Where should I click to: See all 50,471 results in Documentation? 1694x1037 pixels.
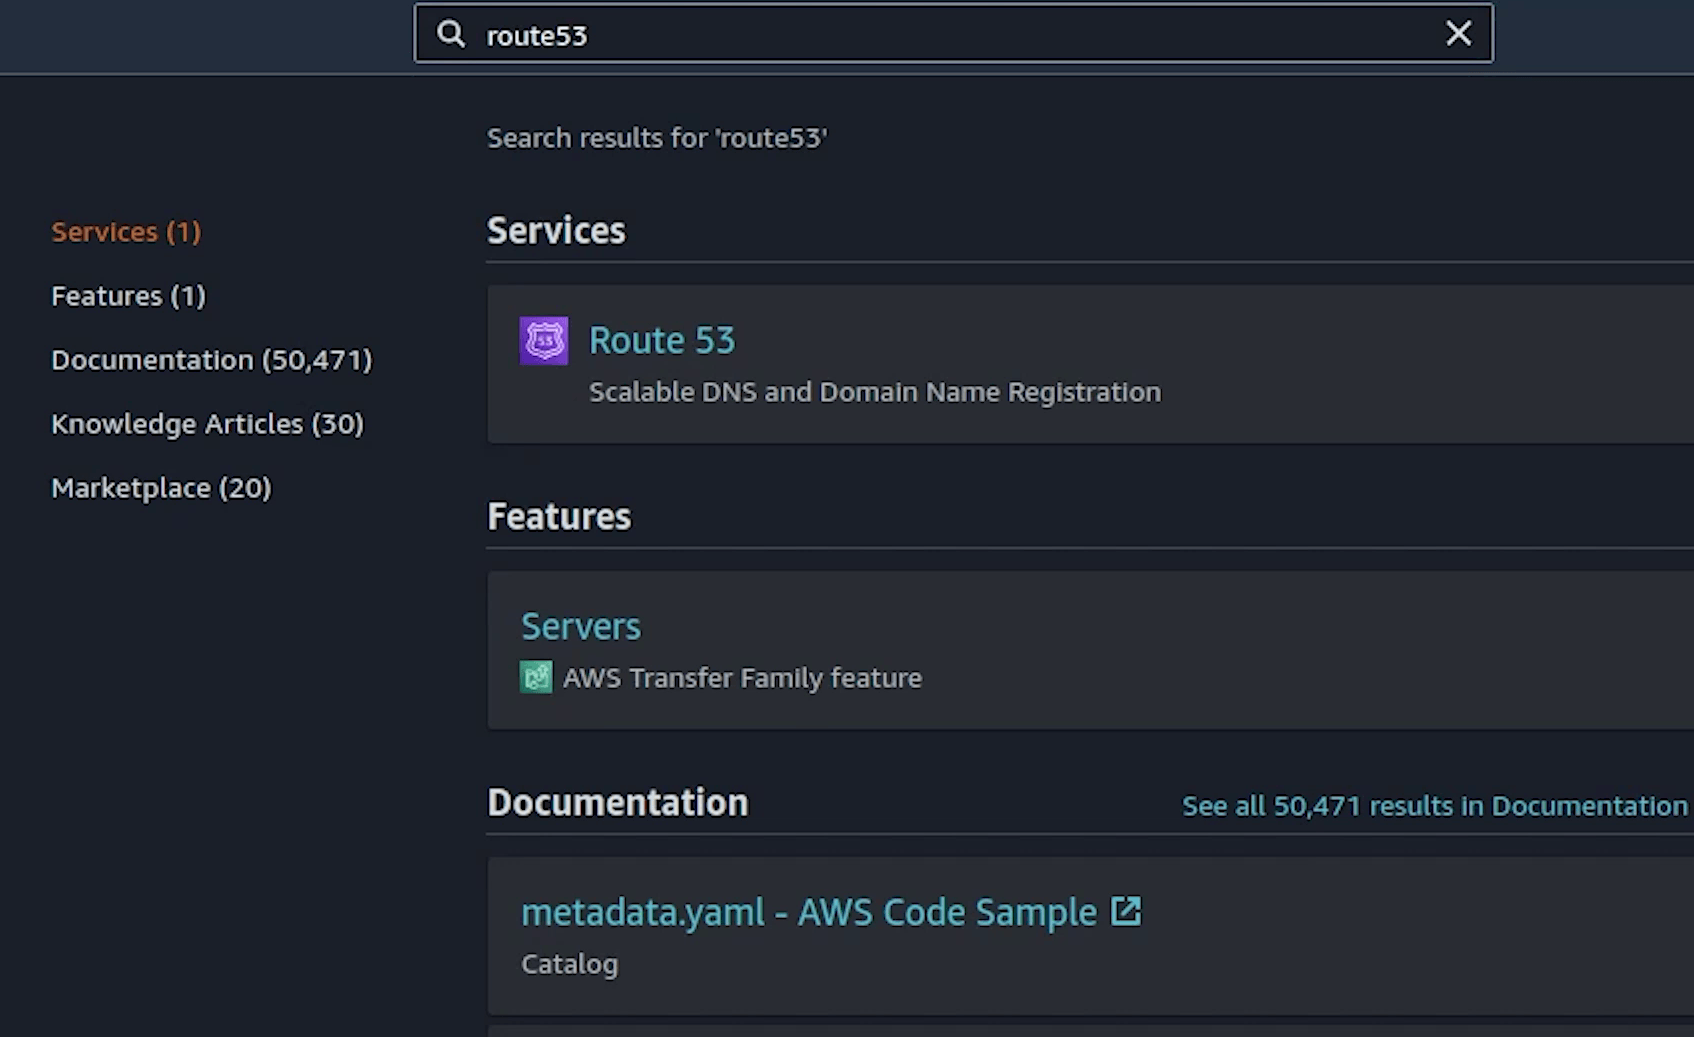(1435, 806)
